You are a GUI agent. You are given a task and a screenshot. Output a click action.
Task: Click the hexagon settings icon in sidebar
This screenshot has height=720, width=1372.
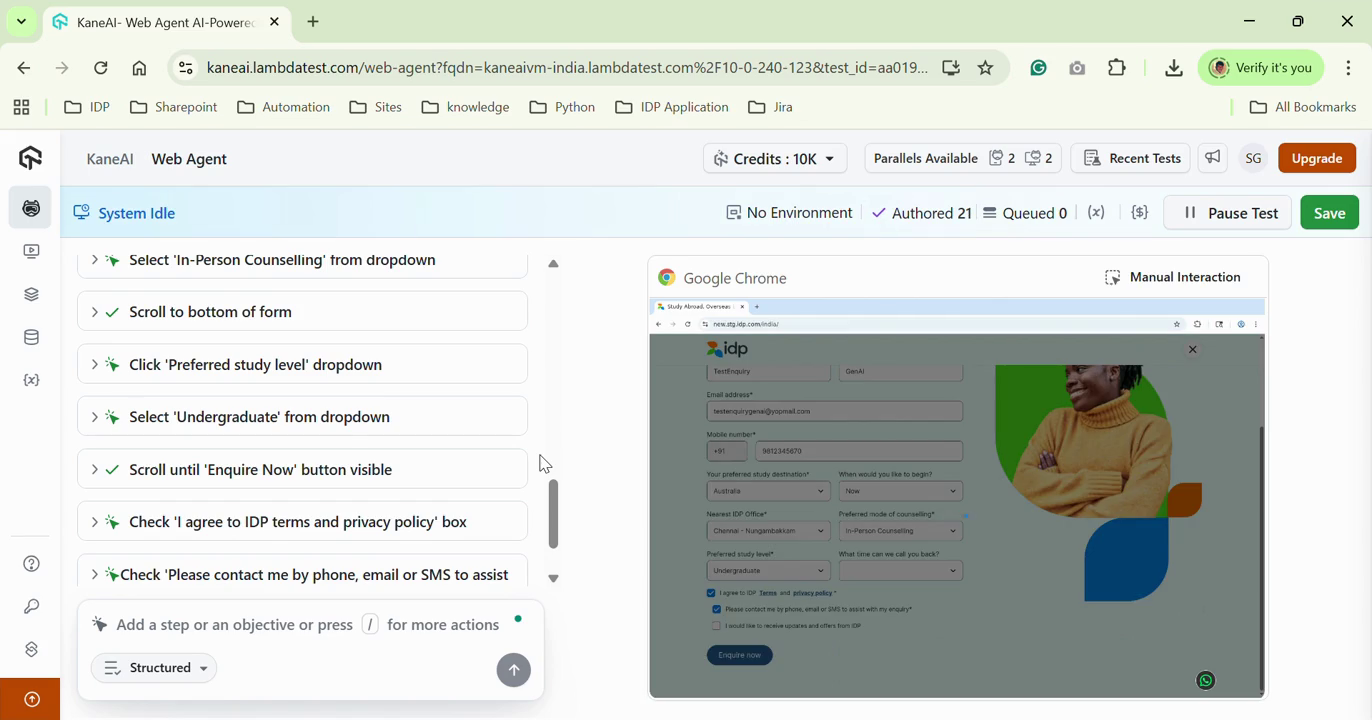click(32, 650)
